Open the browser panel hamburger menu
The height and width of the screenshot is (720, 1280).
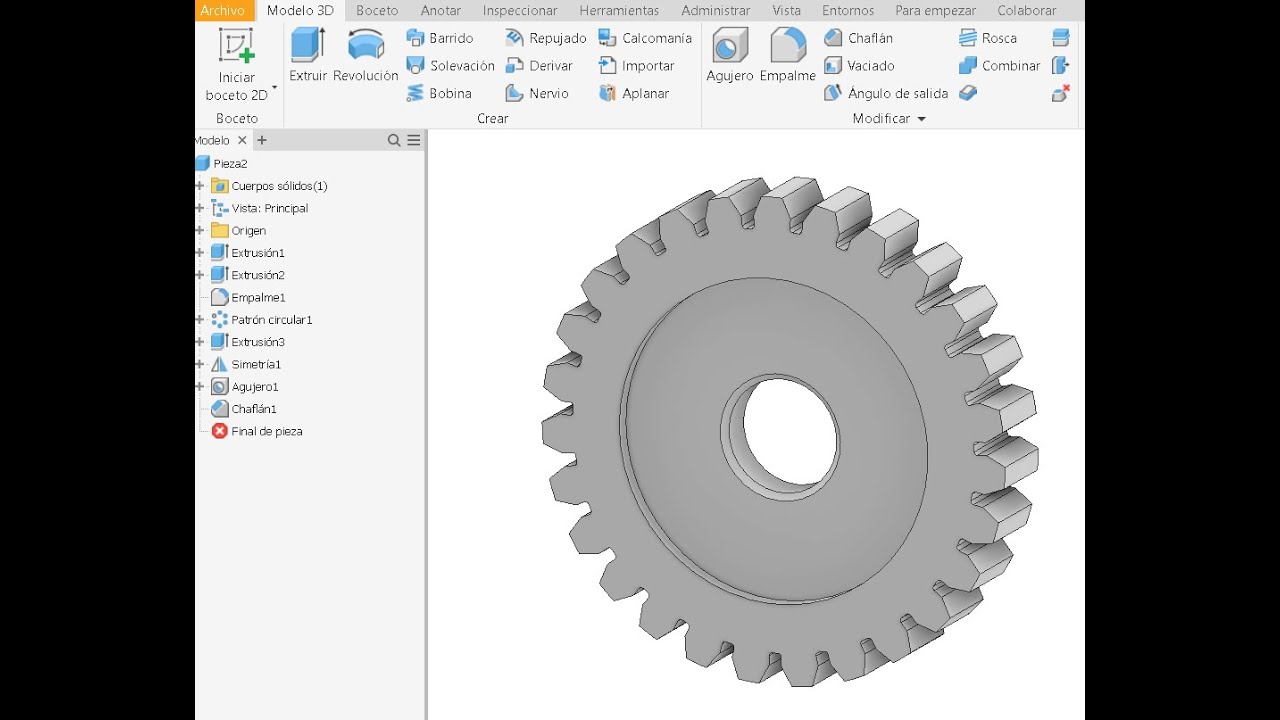(414, 141)
